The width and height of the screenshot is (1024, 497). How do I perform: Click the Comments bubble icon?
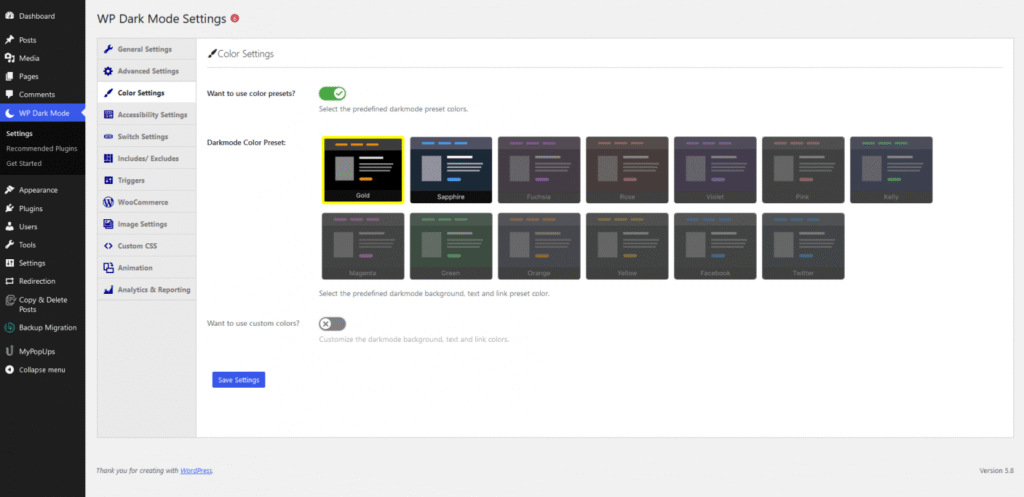pyautogui.click(x=9, y=94)
